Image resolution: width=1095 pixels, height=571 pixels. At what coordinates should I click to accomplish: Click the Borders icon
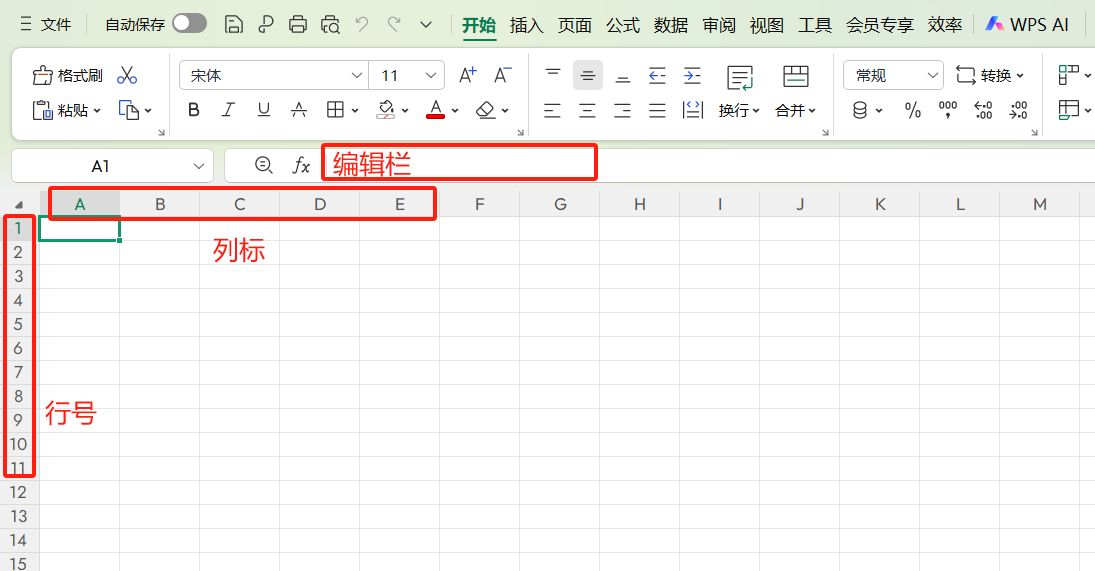point(335,110)
